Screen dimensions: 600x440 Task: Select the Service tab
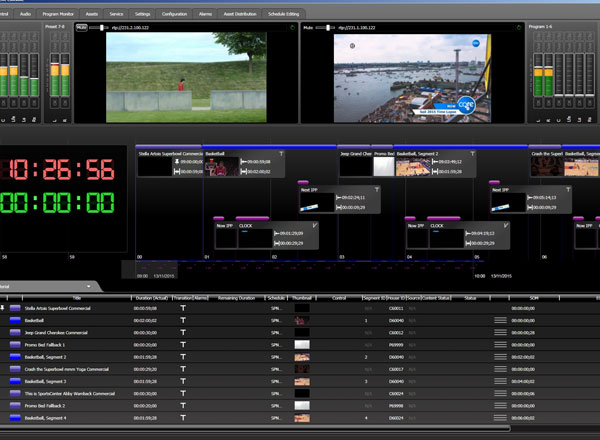pos(116,14)
